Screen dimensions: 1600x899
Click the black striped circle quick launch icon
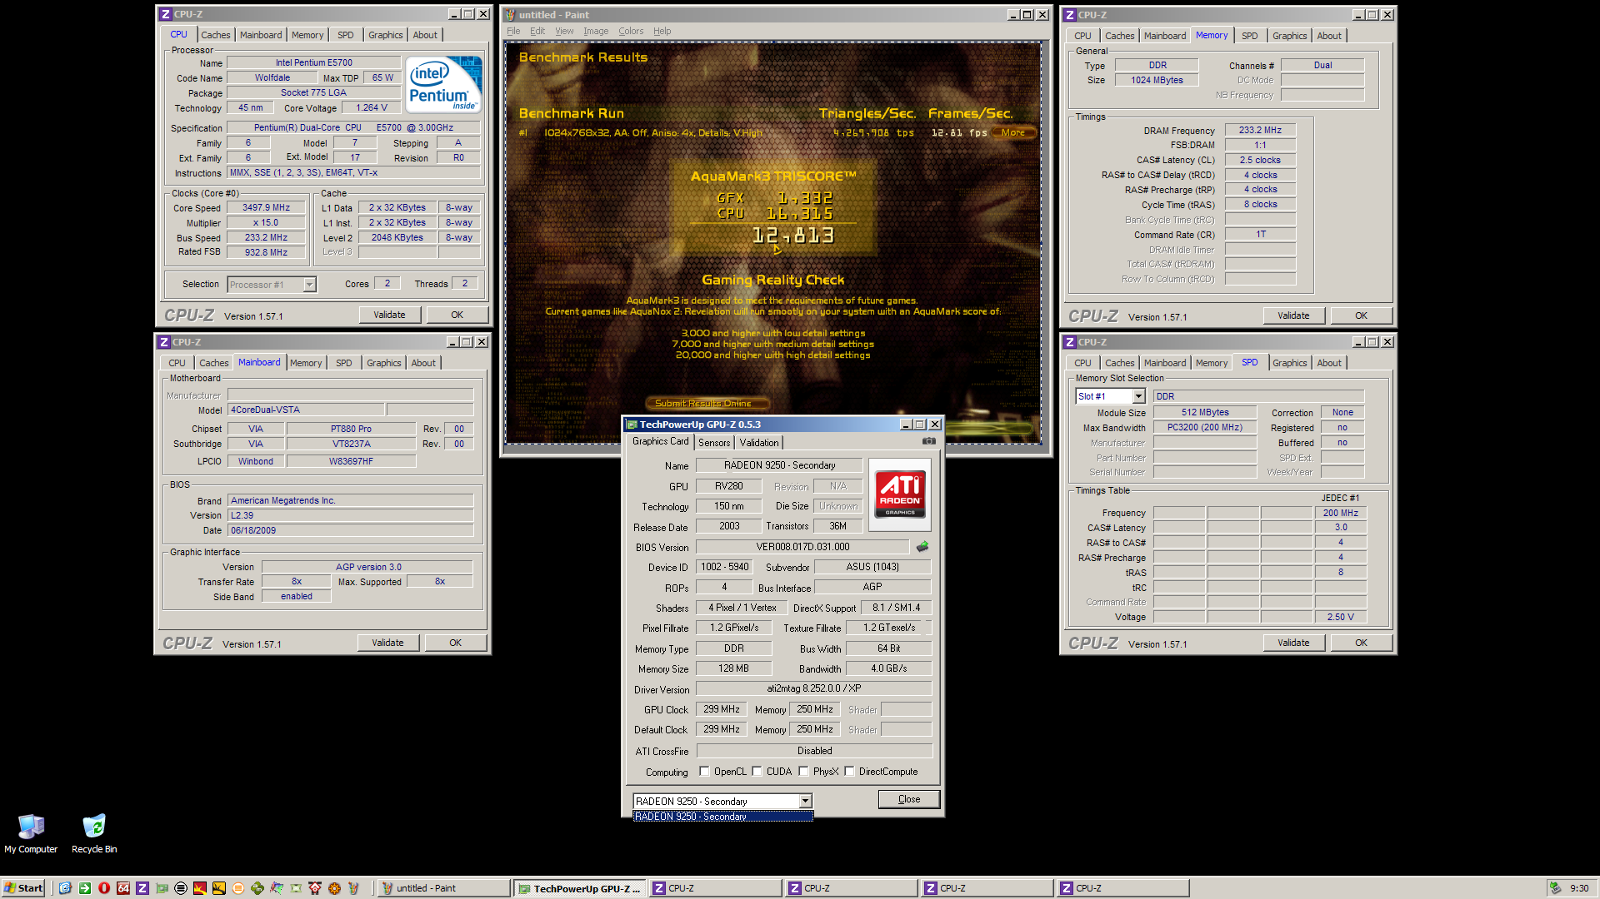coord(181,888)
